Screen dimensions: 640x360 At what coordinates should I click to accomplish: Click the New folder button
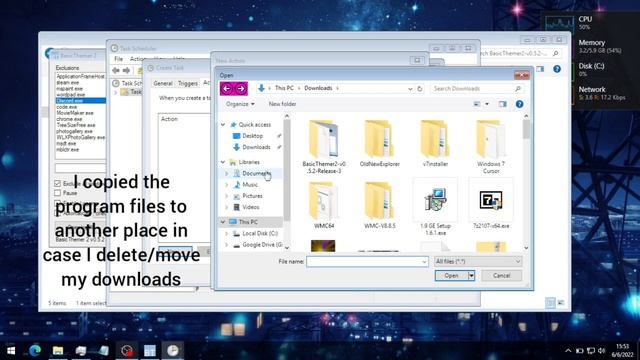282,104
